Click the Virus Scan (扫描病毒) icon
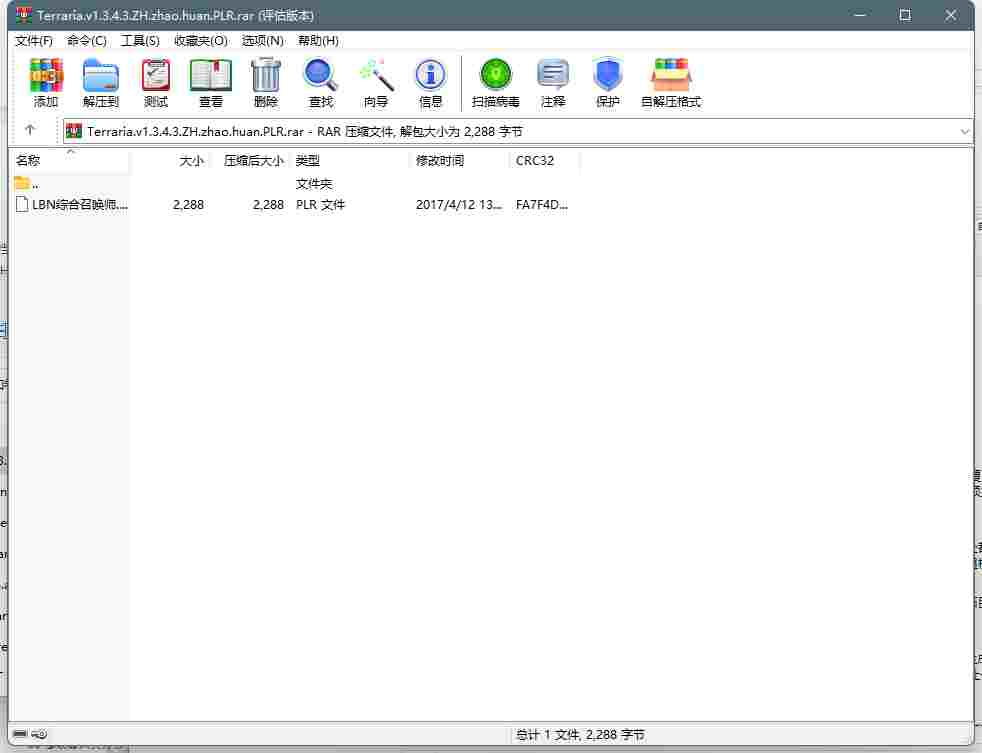 coord(495,82)
